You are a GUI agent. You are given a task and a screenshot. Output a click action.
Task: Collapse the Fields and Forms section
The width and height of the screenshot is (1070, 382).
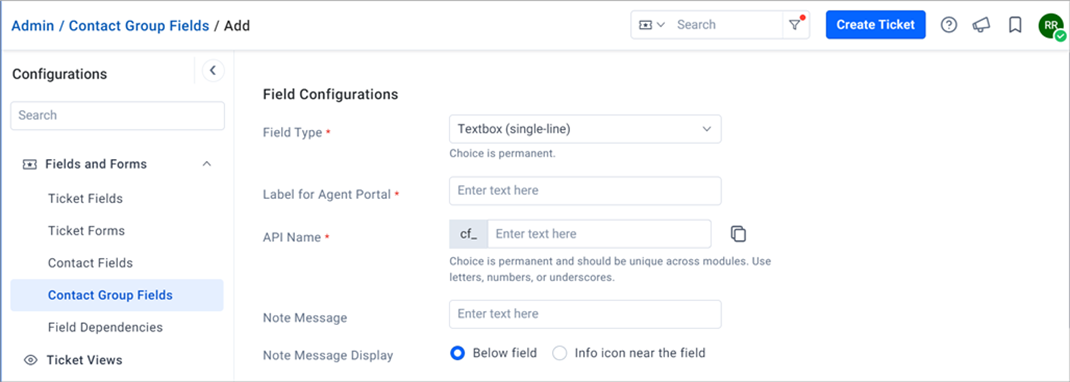207,164
